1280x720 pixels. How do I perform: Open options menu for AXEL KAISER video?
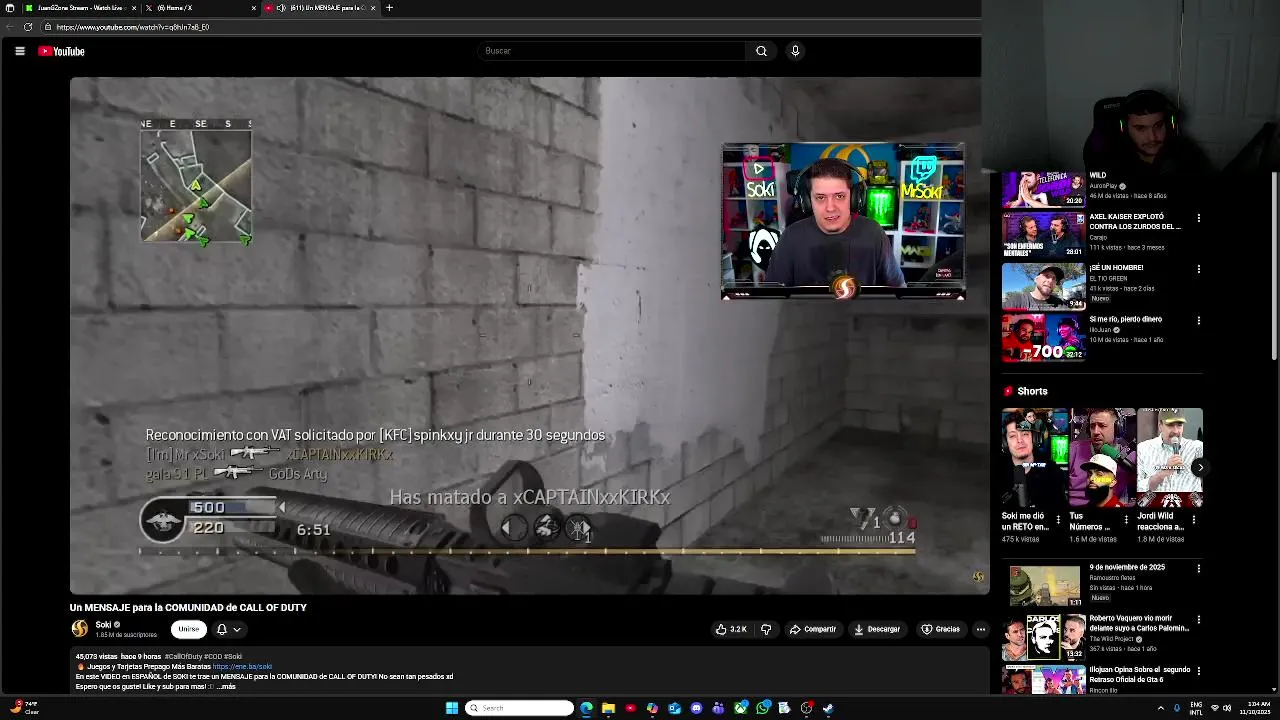pos(1198,218)
